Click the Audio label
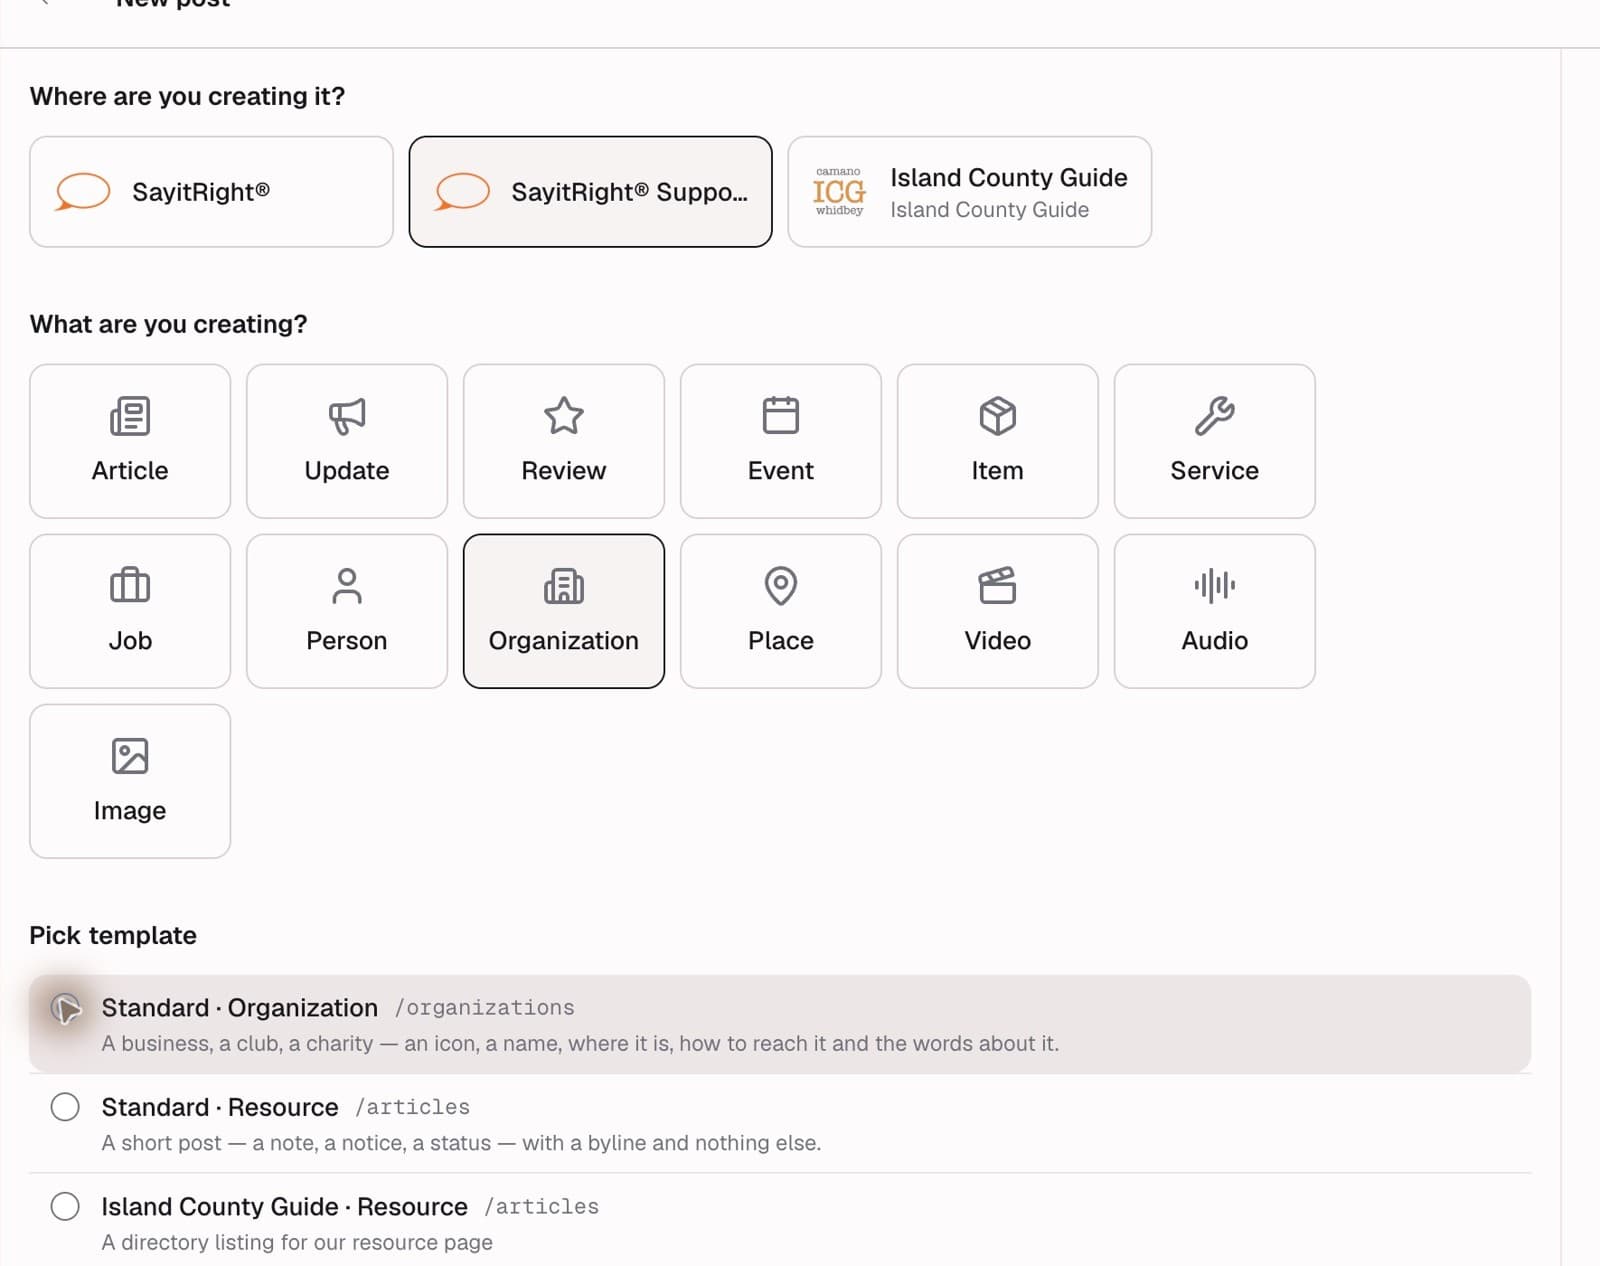Image resolution: width=1600 pixels, height=1266 pixels. click(x=1215, y=640)
